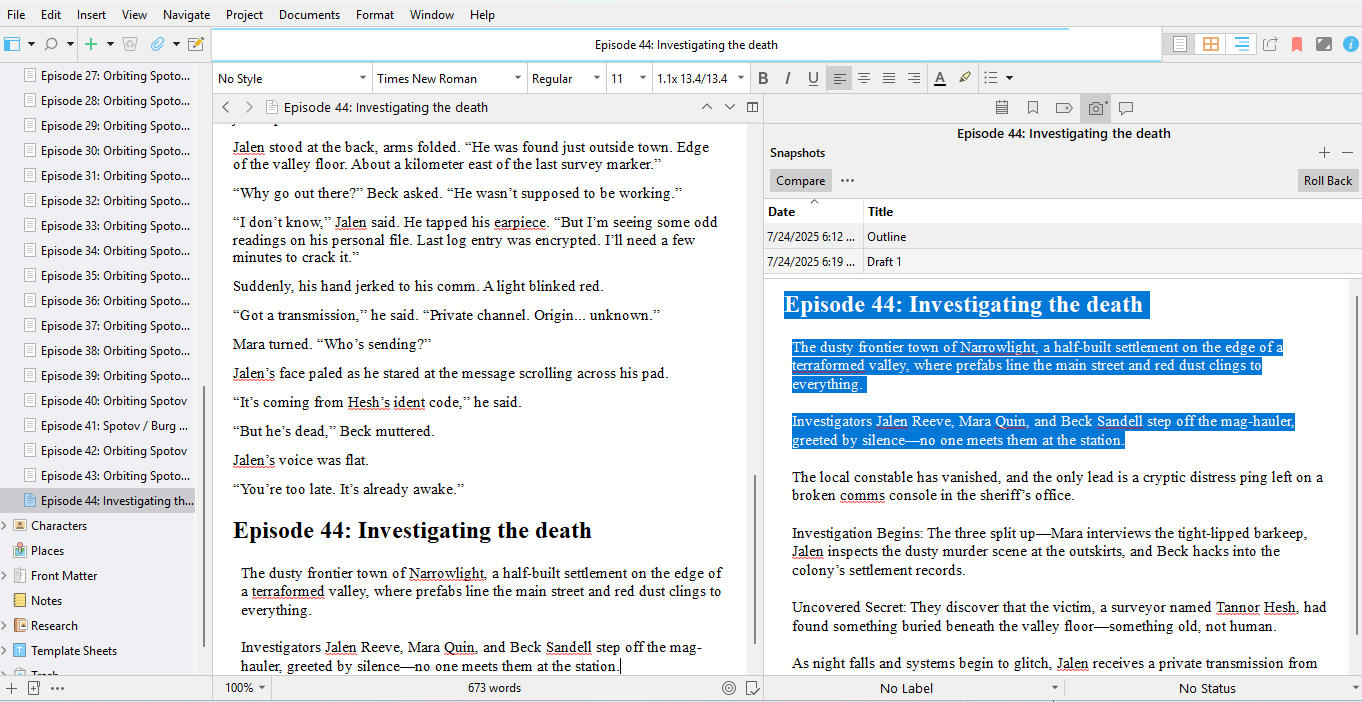1362x702 pixels.
Task: Add a new snapshot with plus icon
Action: click(1324, 153)
